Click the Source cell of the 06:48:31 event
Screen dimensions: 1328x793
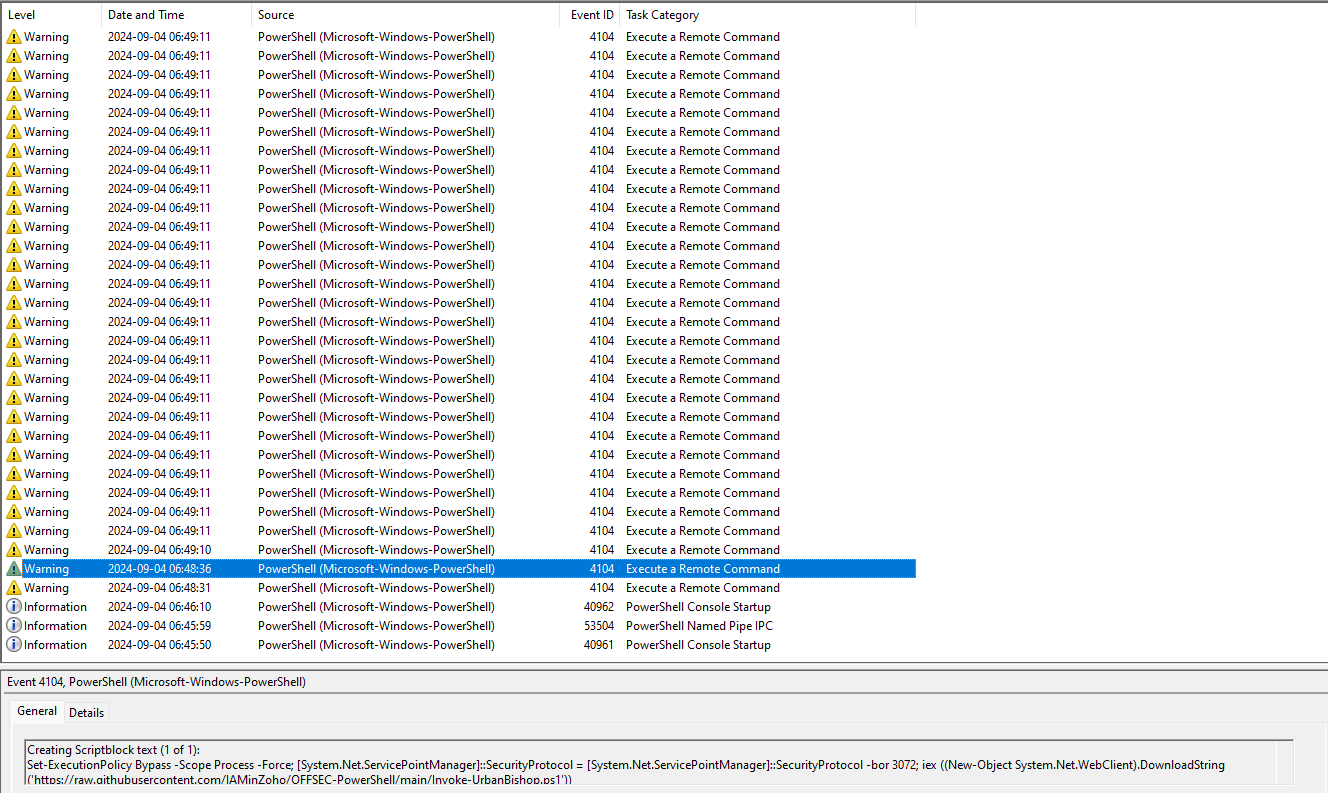(x=376, y=588)
